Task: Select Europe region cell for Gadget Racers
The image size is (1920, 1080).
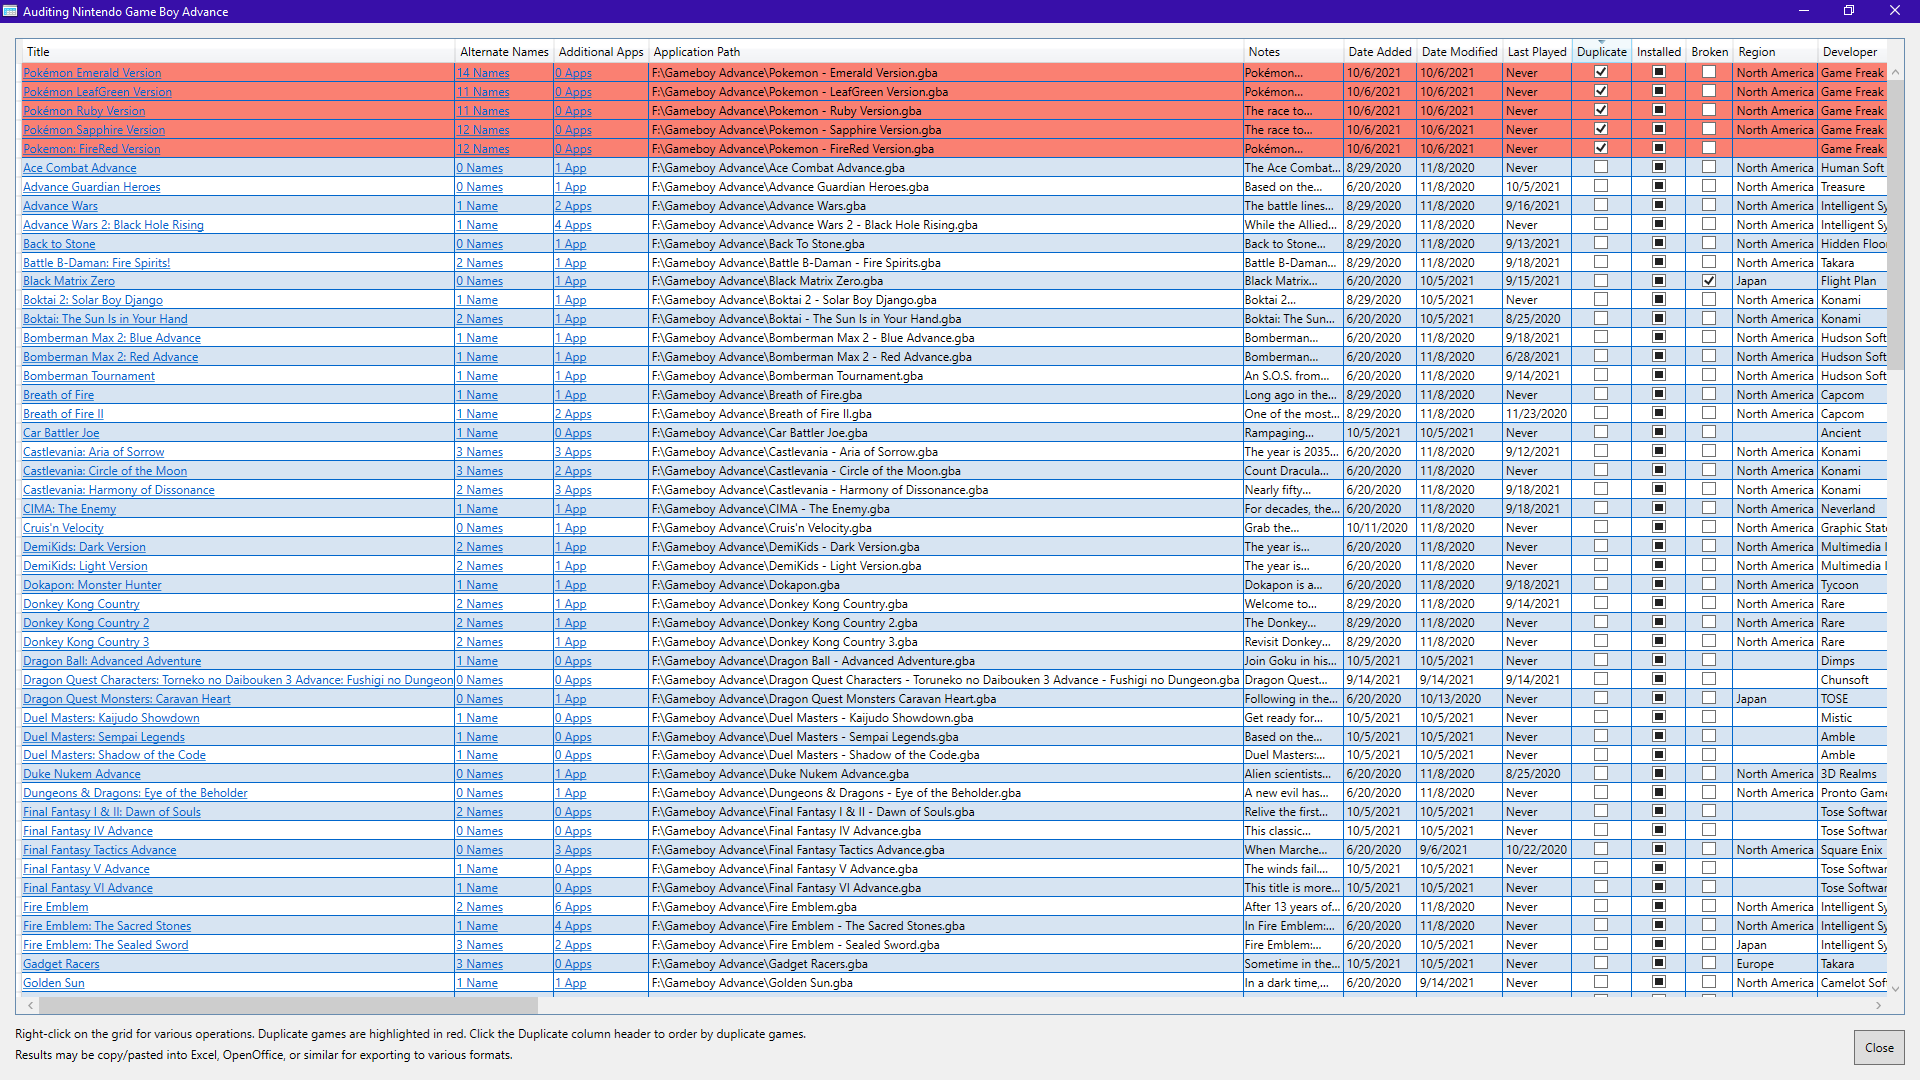Action: 1775,964
